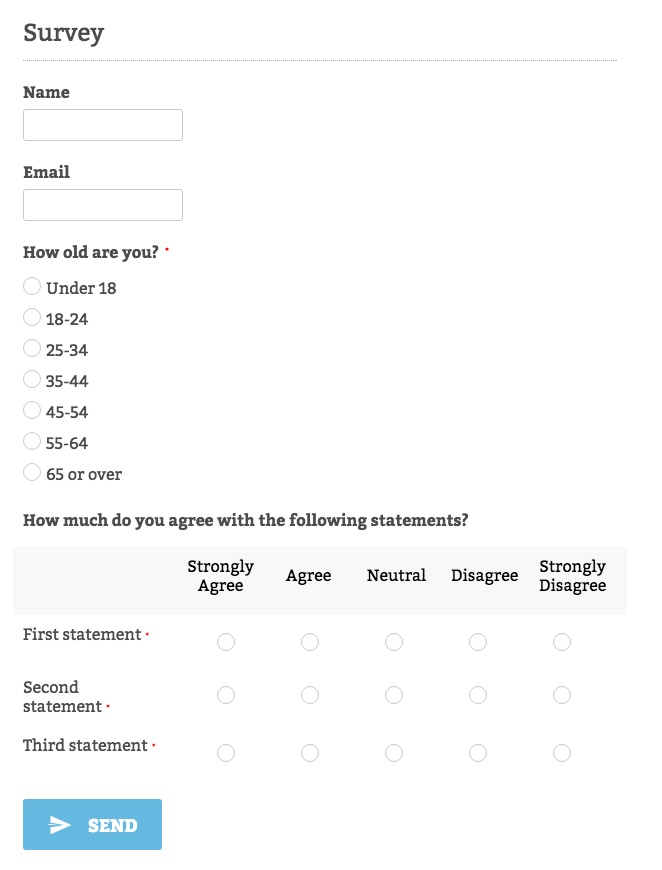Choose the "65 or over" option
The height and width of the screenshot is (870, 662).
point(32,472)
